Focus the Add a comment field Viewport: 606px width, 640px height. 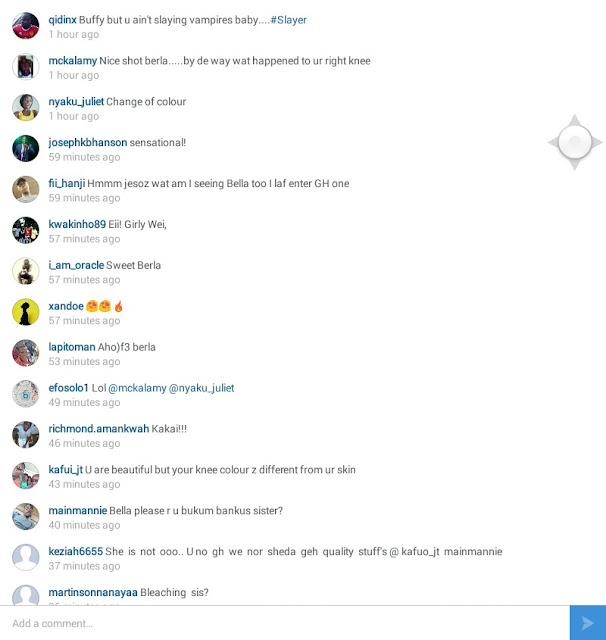pos(285,623)
